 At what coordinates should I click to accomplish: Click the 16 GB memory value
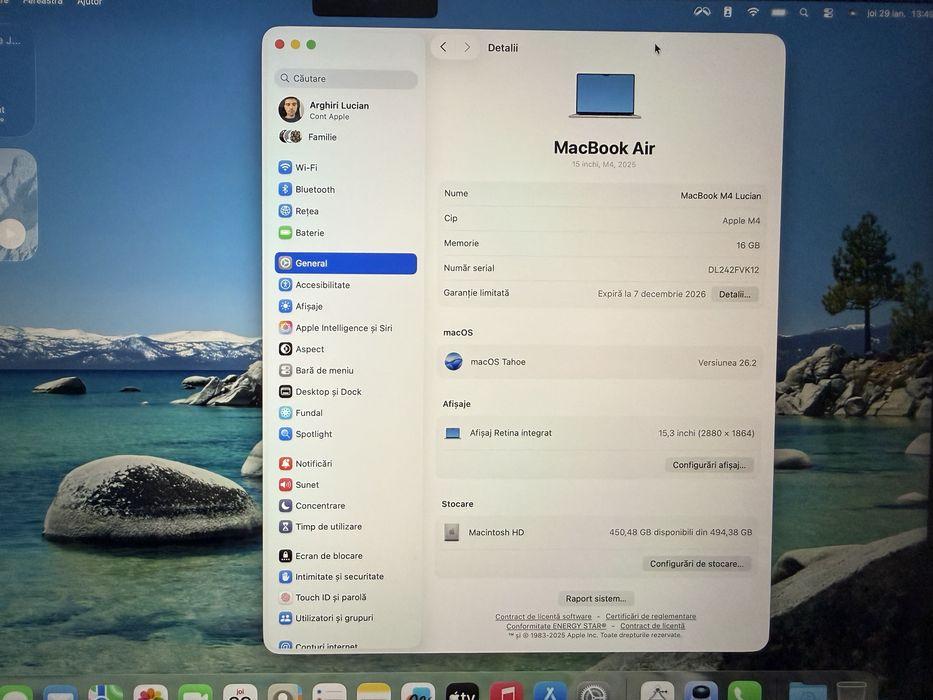coord(748,245)
